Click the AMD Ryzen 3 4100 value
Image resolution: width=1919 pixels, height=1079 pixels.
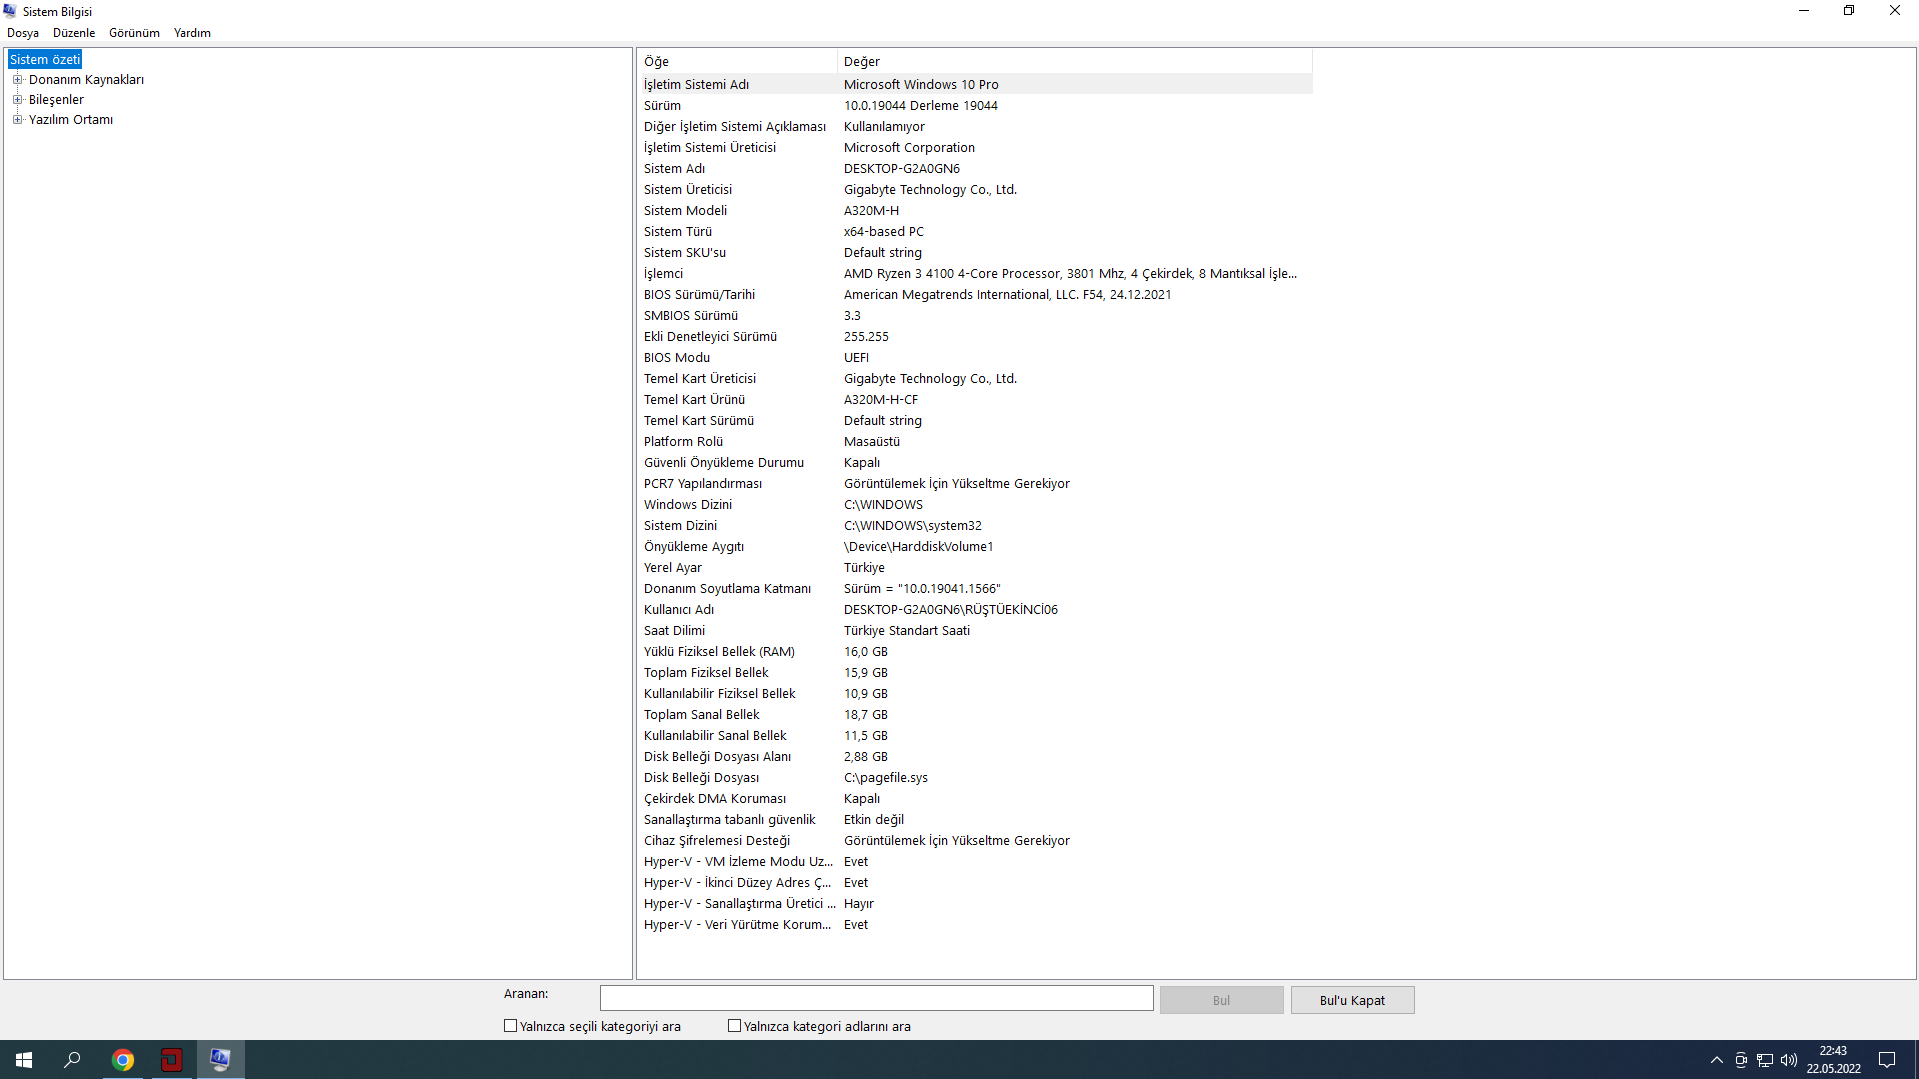[1070, 274]
